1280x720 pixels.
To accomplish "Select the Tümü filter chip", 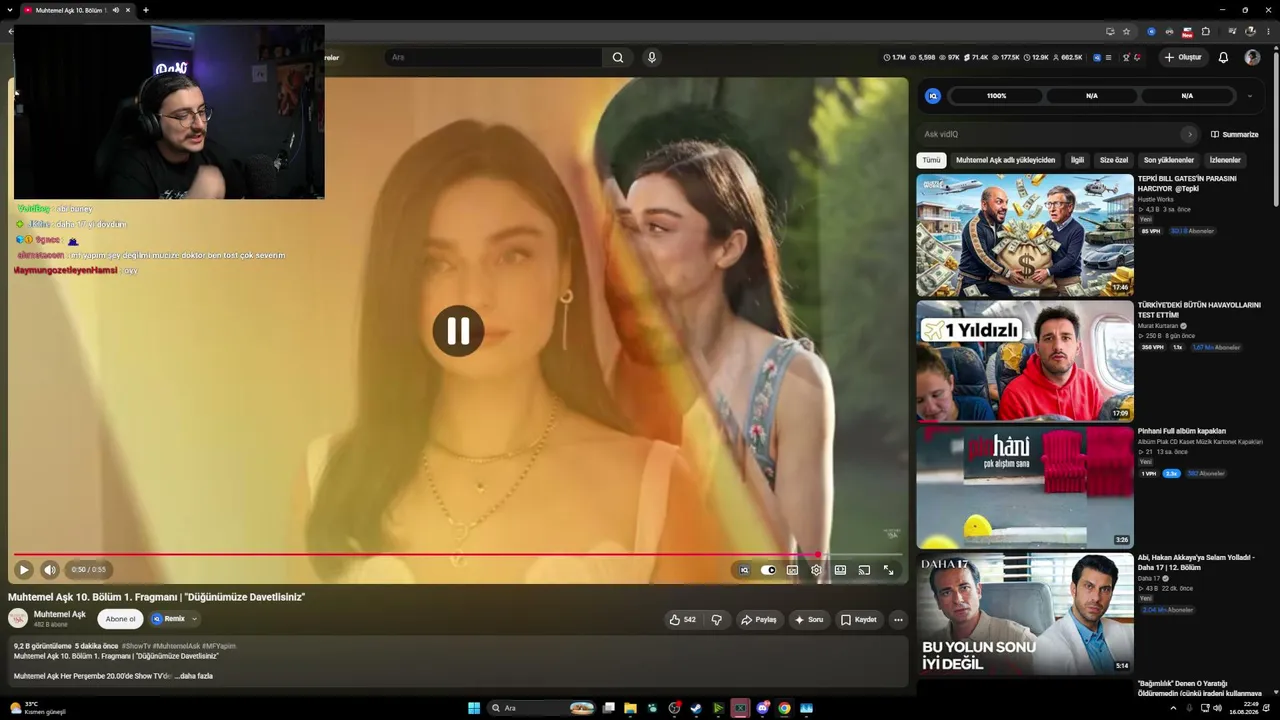I will tap(931, 160).
